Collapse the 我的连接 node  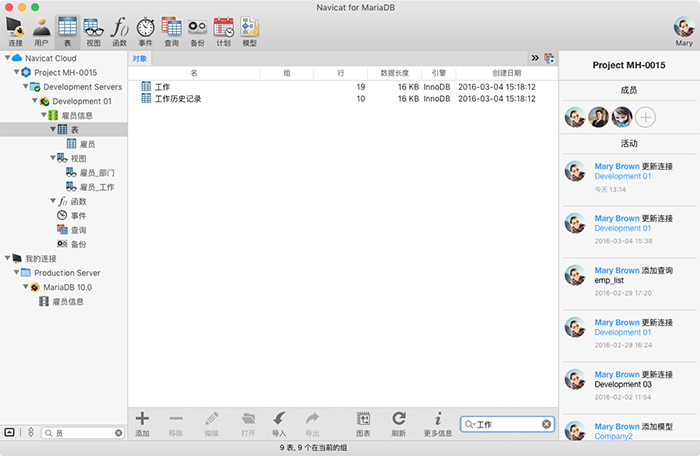7,258
